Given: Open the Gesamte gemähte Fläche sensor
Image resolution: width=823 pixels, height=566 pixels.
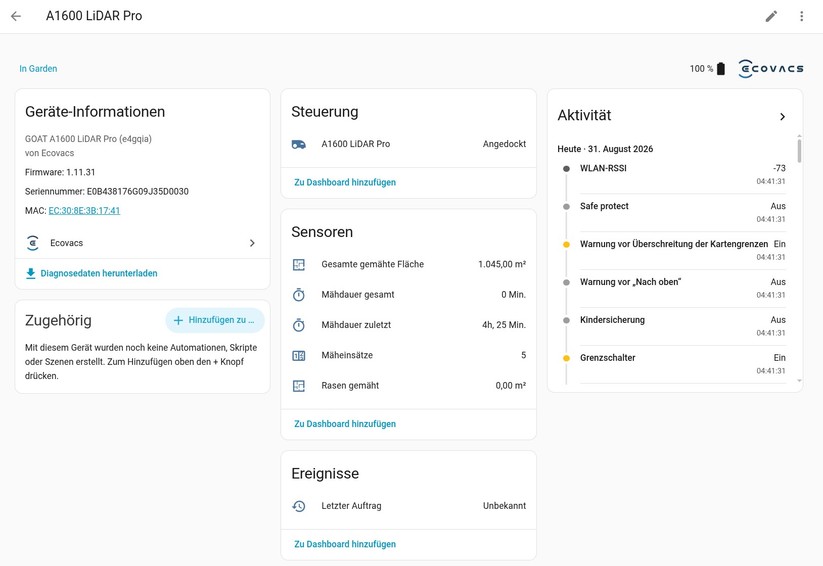Looking at the screenshot, I should (408, 265).
